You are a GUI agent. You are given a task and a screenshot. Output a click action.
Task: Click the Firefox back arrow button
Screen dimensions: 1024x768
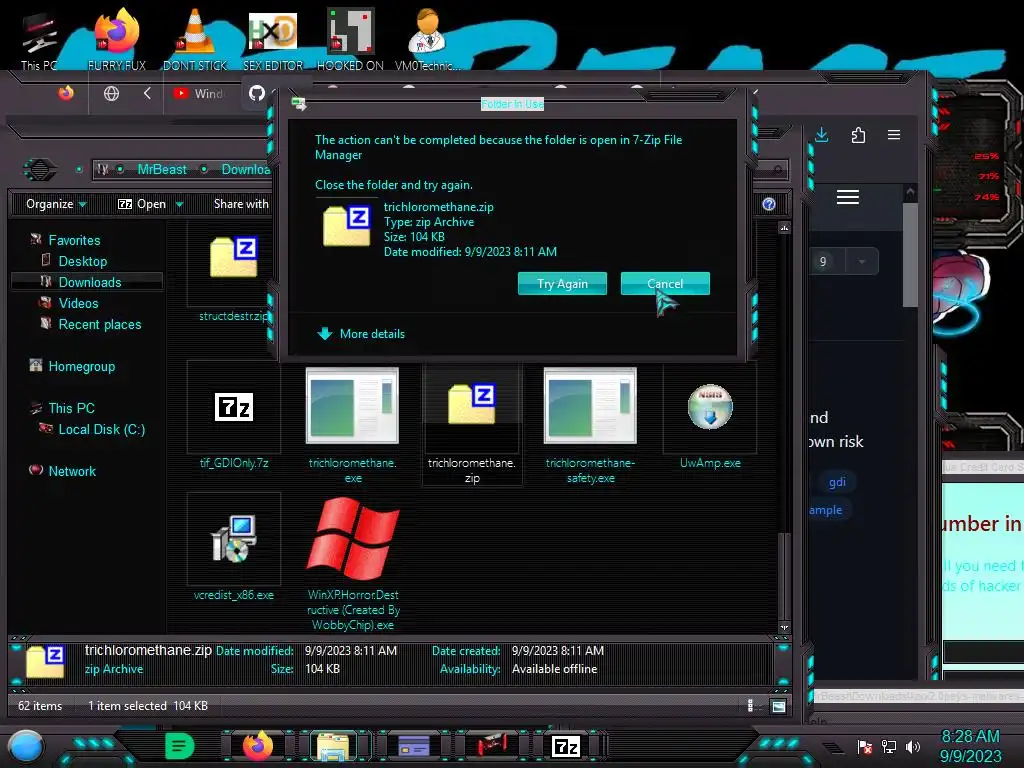pyautogui.click(x=148, y=93)
